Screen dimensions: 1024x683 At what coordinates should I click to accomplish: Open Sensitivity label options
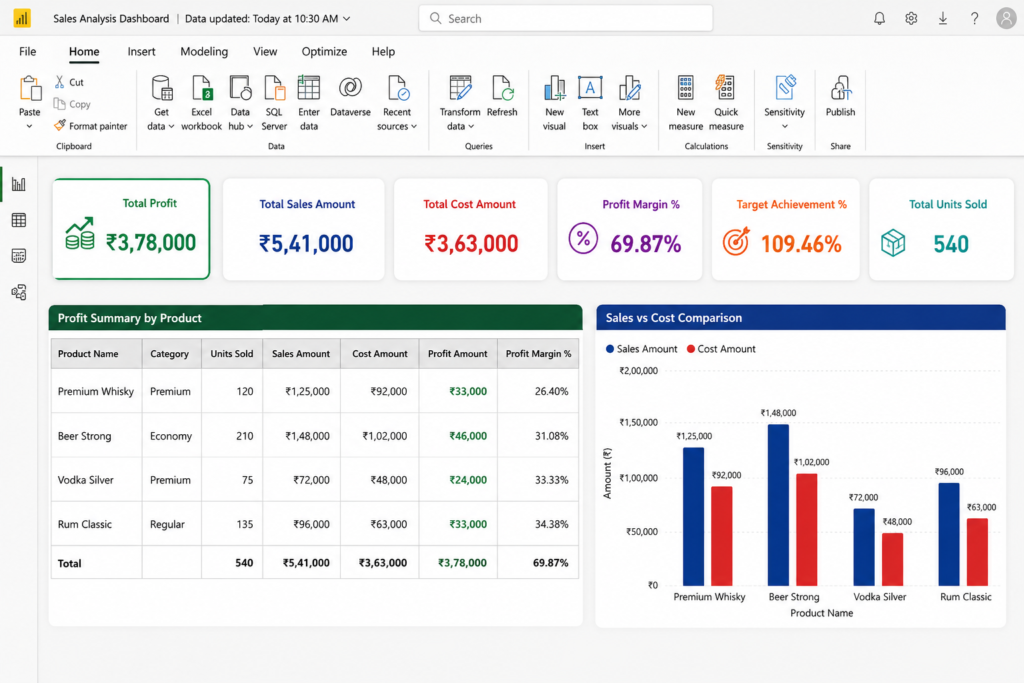pyautogui.click(x=784, y=103)
